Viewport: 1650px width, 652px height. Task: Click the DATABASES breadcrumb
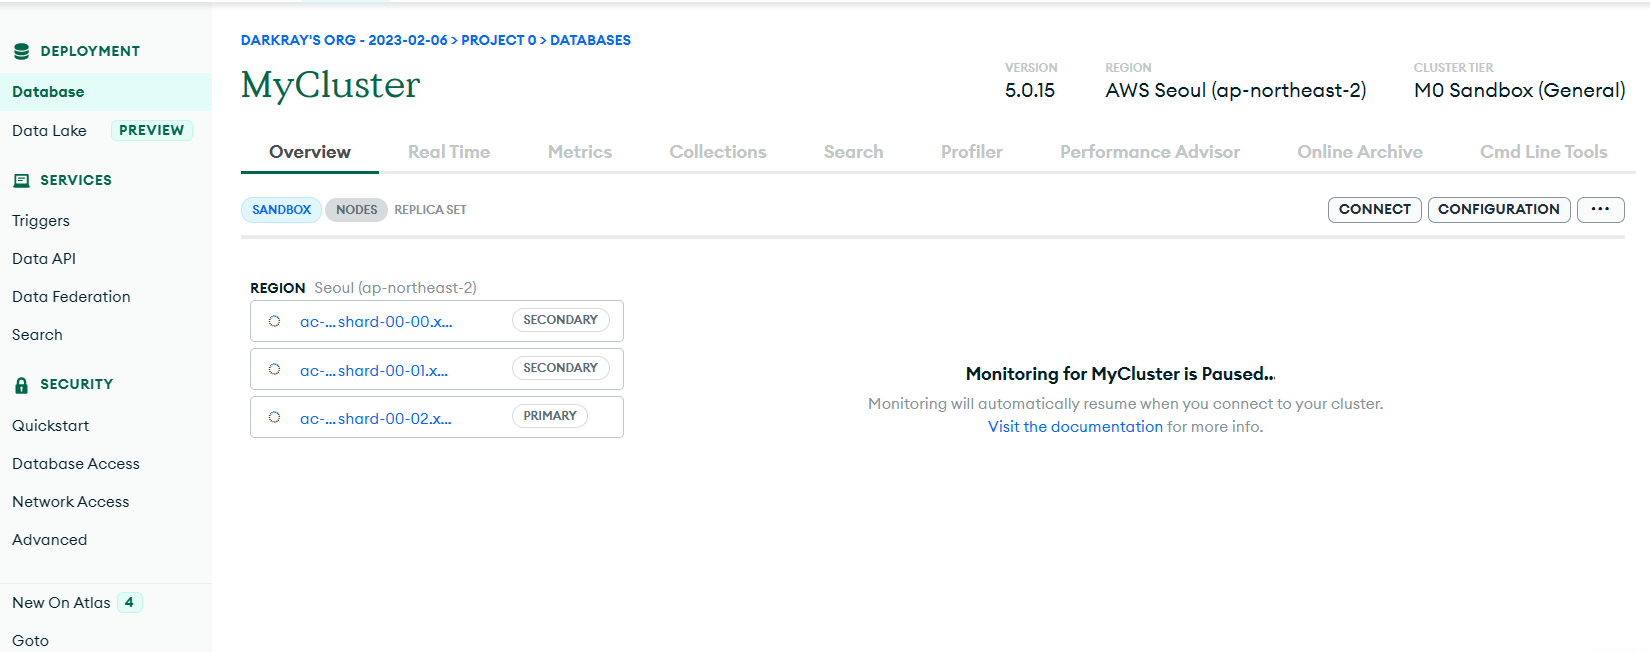coord(590,41)
